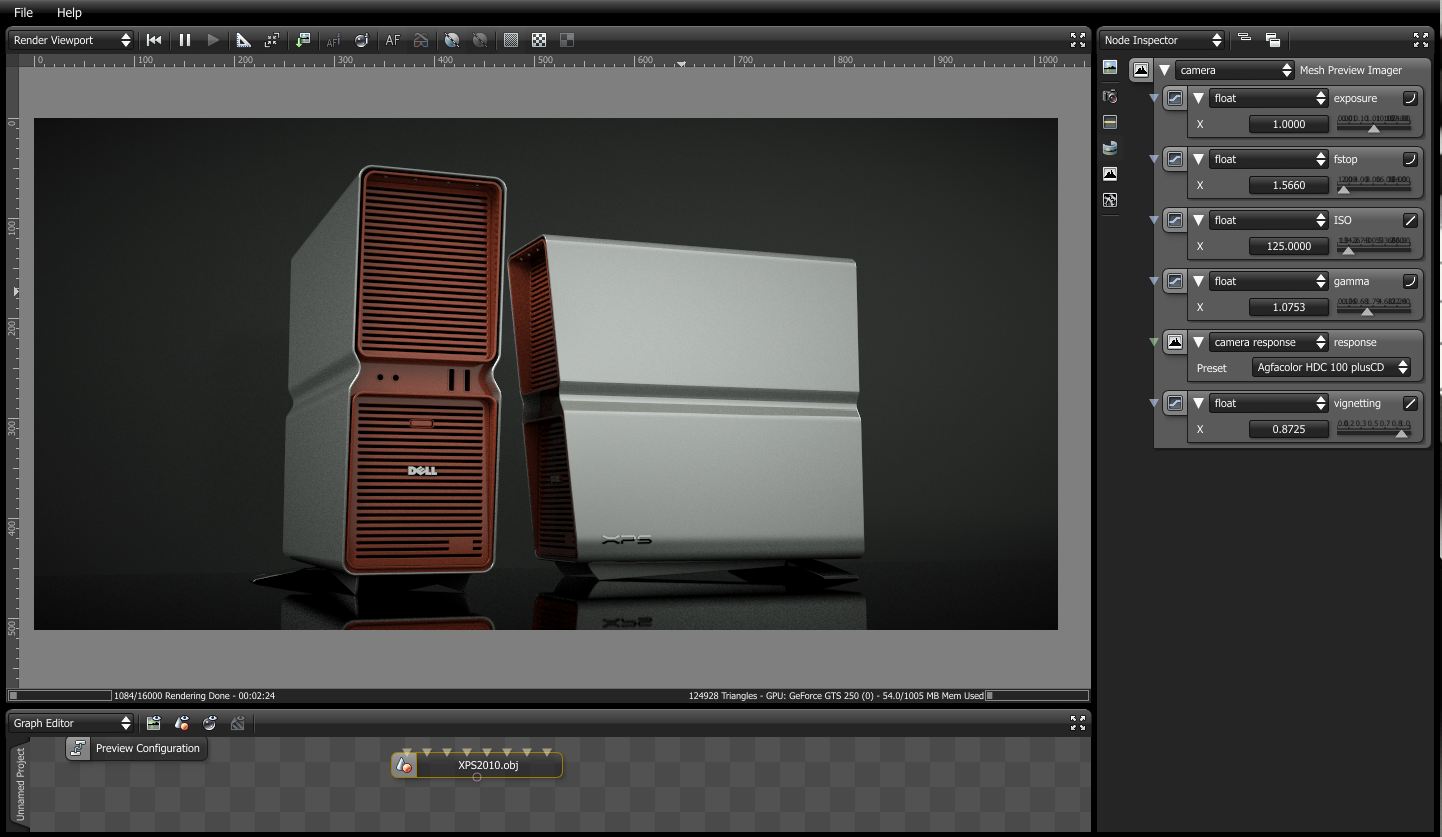Switch to the Unnamed Project tab
Screen dimensions: 1442x837
tap(20, 784)
